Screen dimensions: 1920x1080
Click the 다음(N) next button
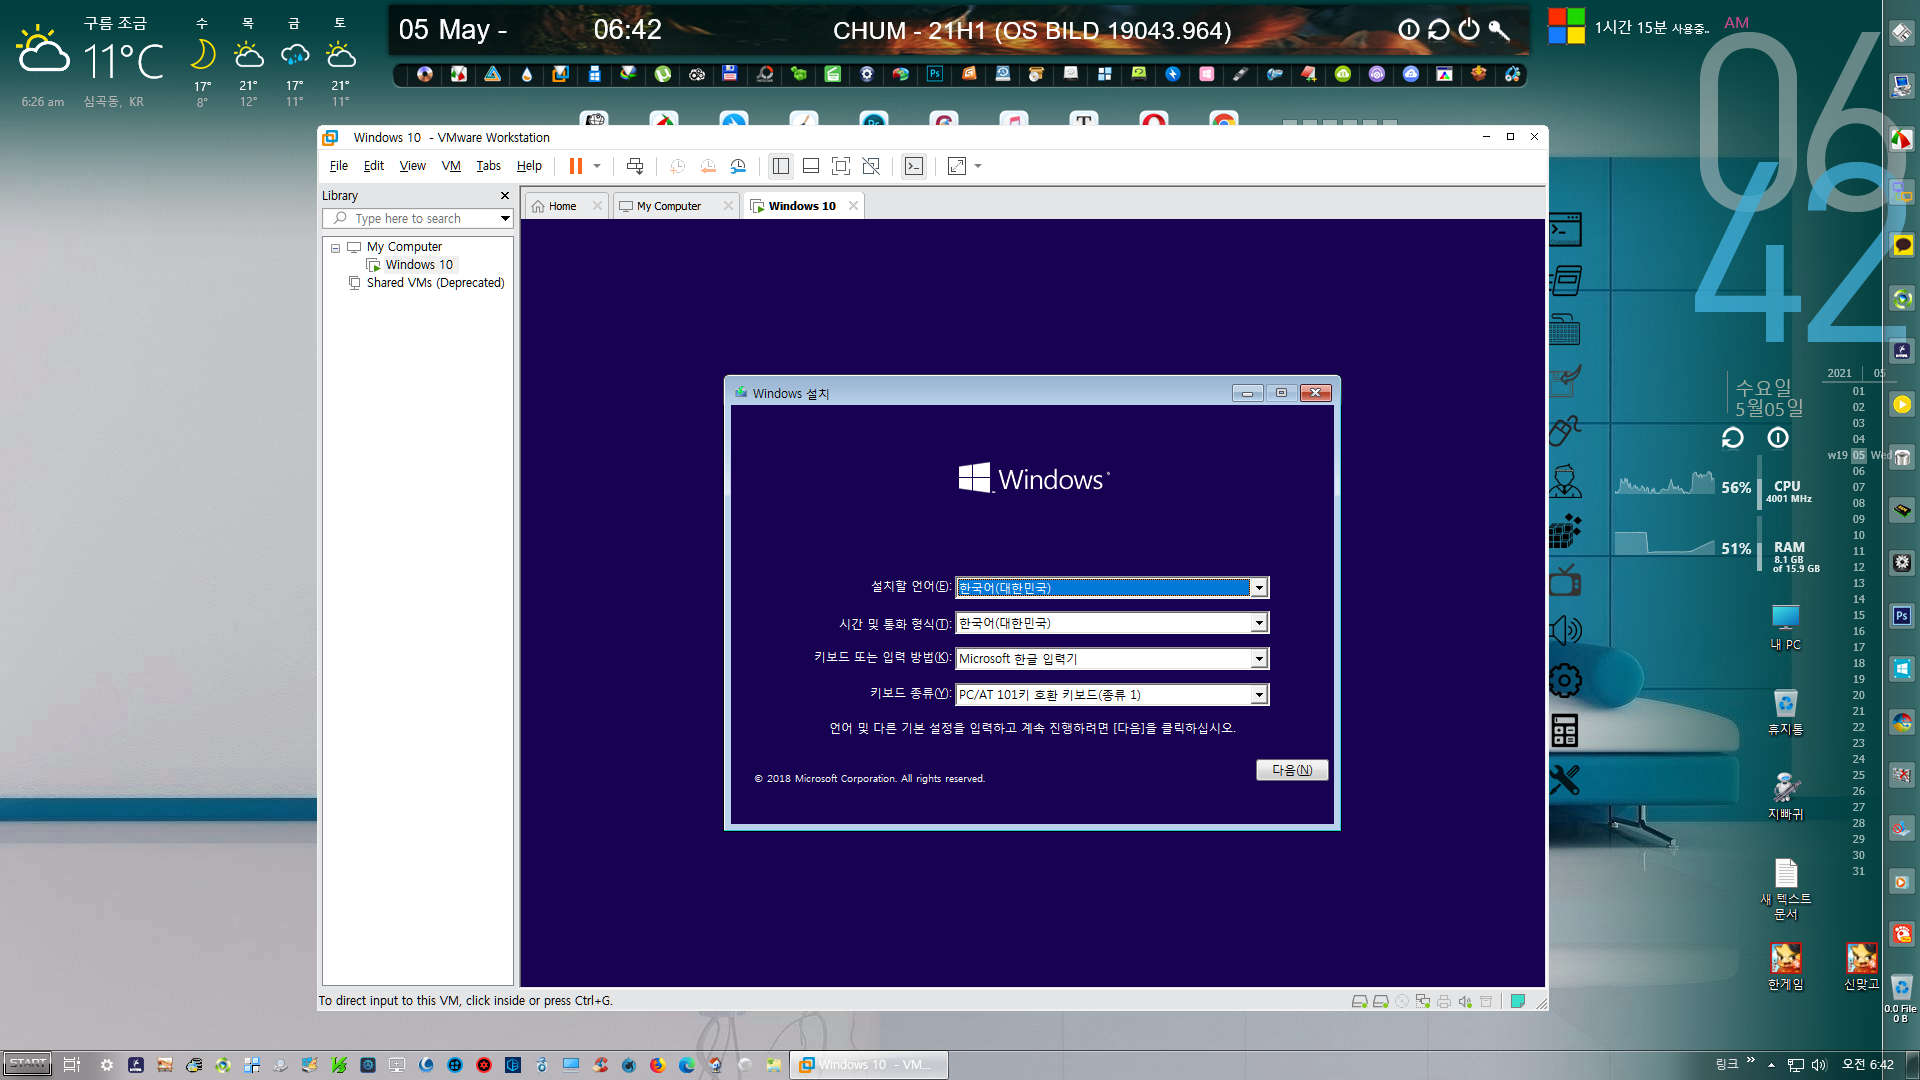(x=1292, y=770)
